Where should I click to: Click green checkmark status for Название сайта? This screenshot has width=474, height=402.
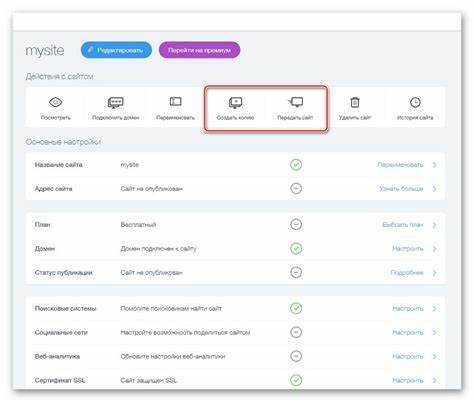click(x=296, y=165)
